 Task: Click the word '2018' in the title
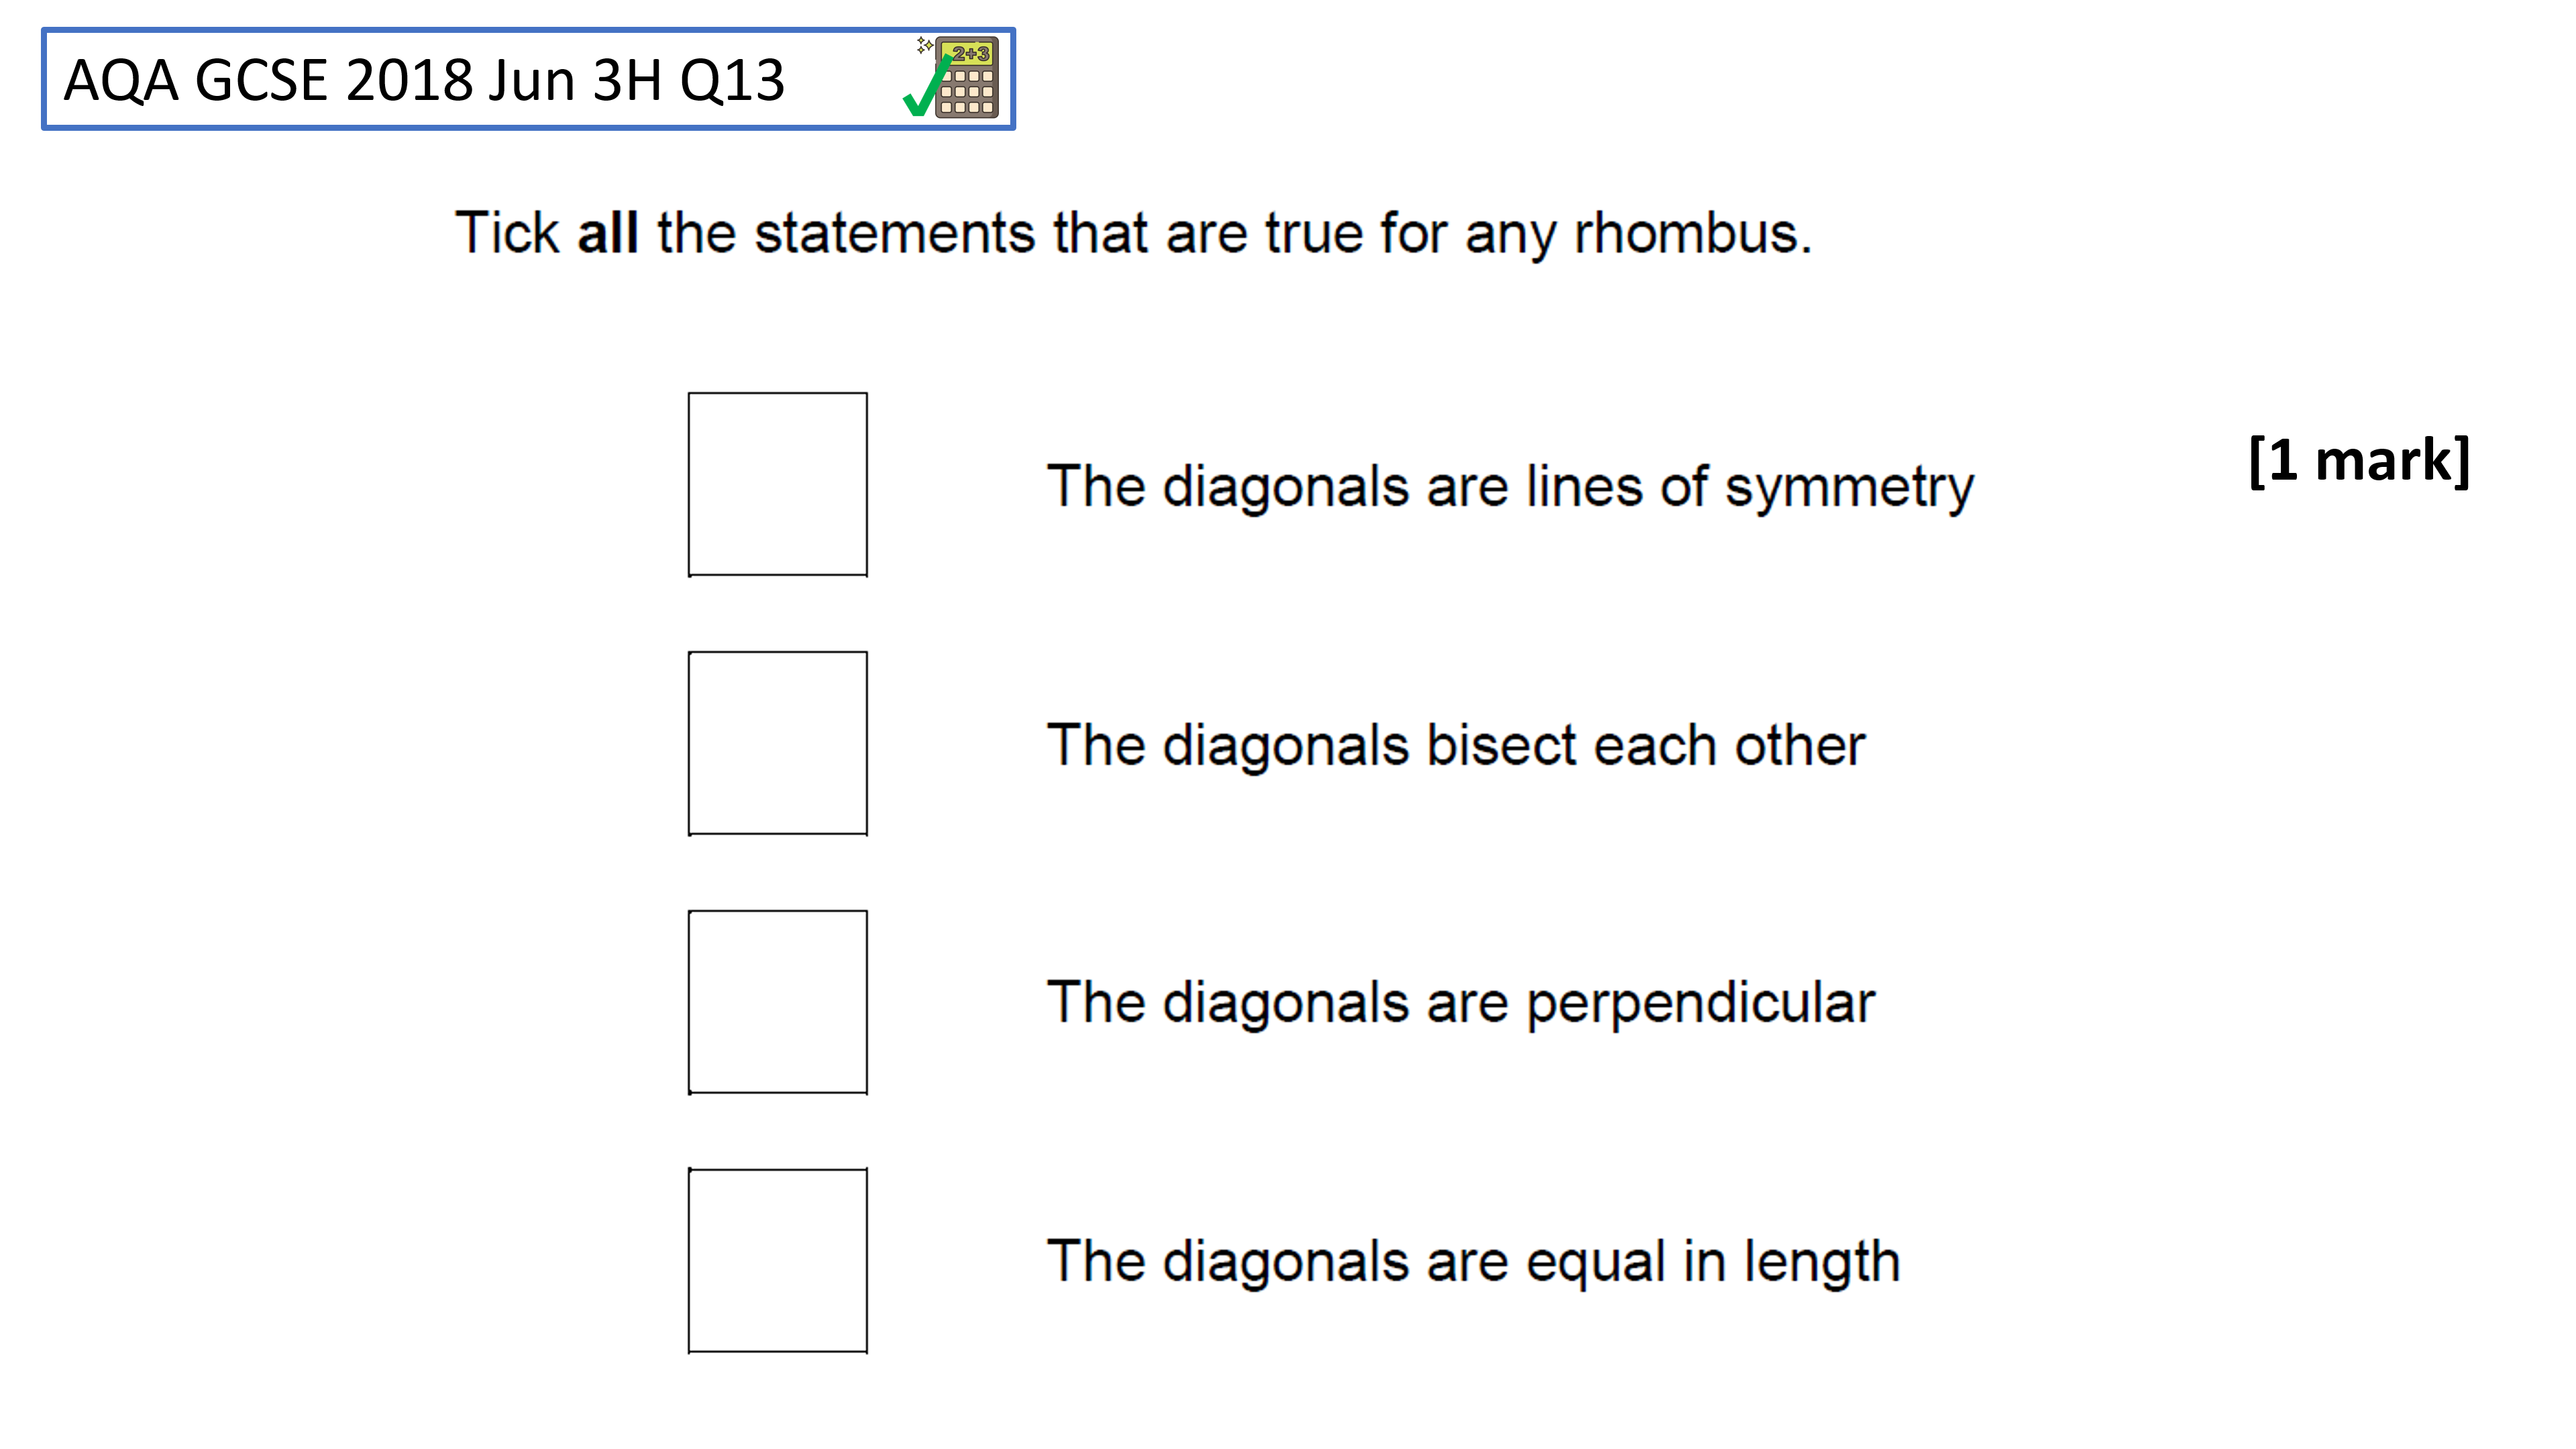[x=408, y=80]
